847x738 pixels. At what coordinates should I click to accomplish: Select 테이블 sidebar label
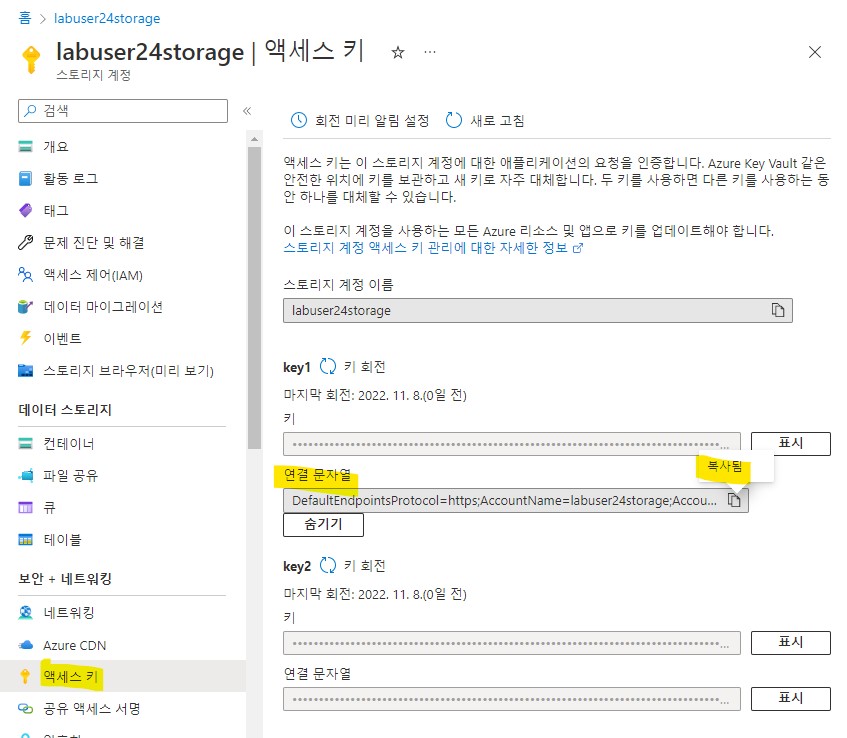[63, 539]
